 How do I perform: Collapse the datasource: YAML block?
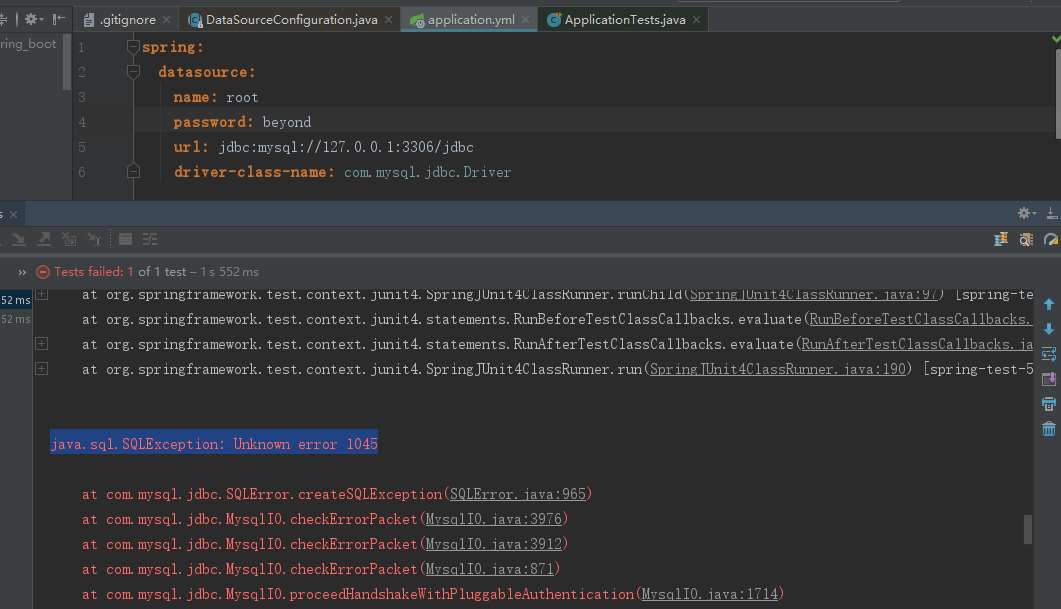tap(133, 72)
